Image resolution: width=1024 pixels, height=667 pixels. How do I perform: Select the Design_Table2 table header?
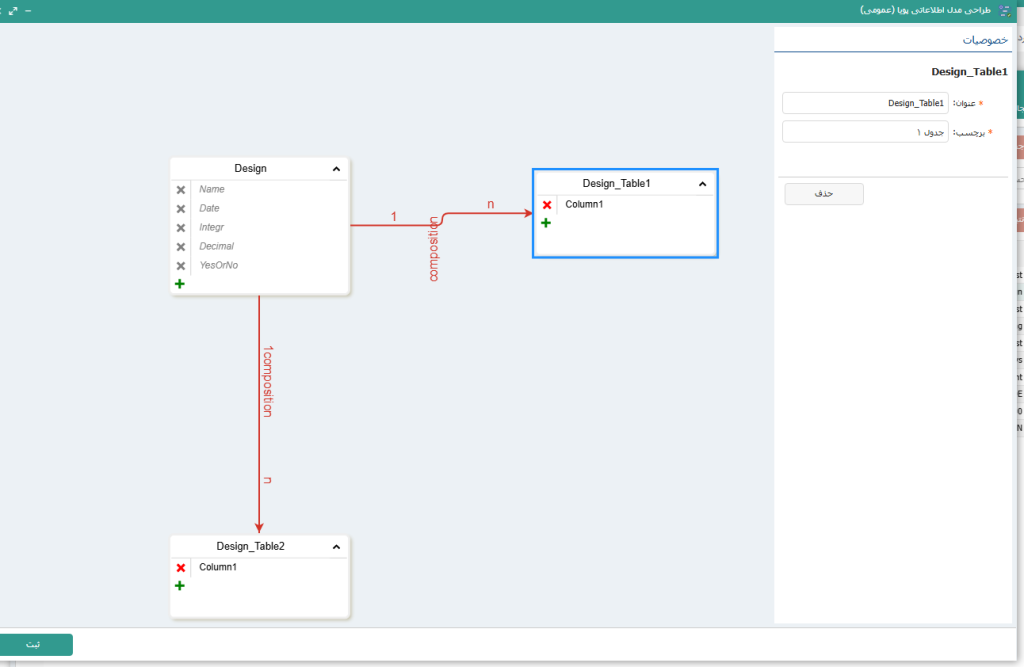[250, 546]
